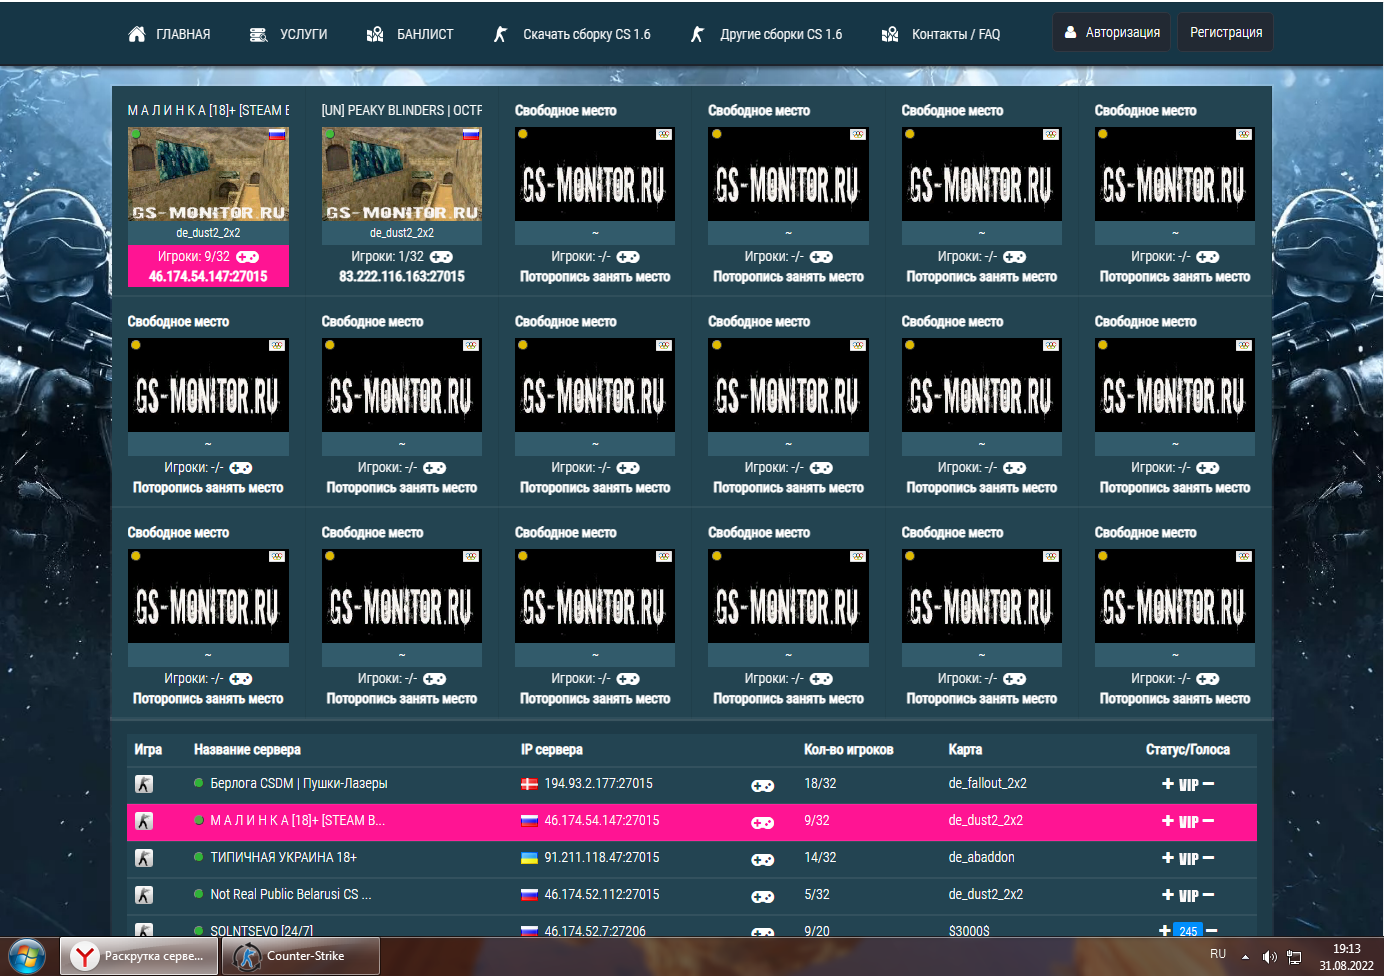Click the Статус/Голоса column header

(1188, 750)
